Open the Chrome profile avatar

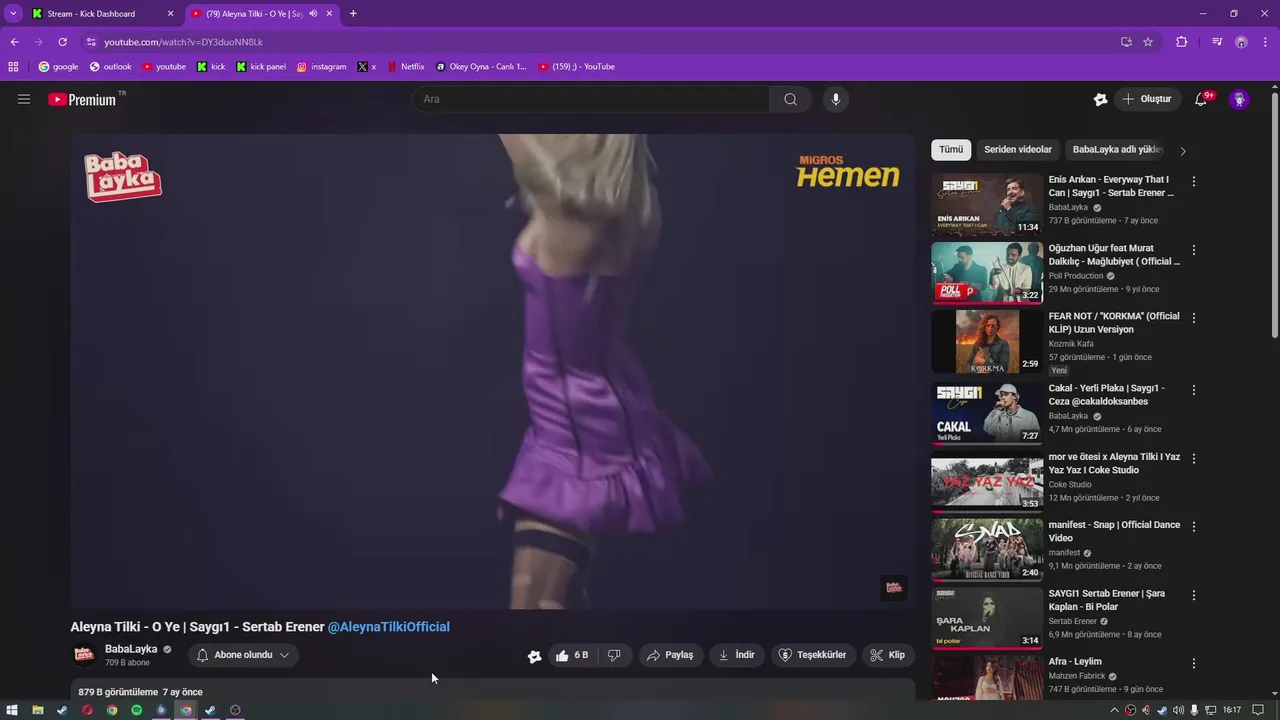pyautogui.click(x=1241, y=42)
